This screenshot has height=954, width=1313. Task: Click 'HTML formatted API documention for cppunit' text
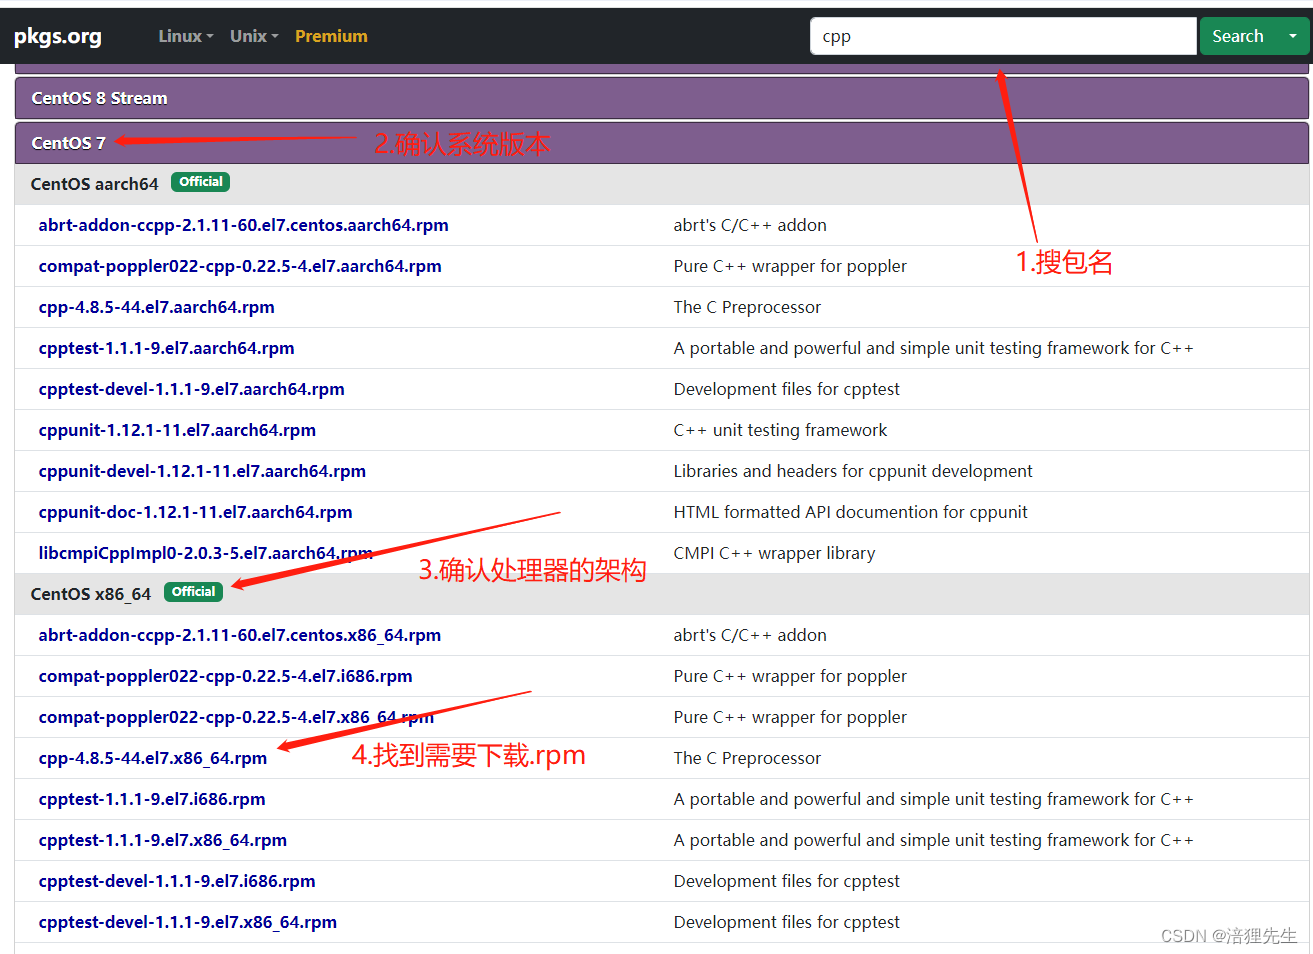(x=850, y=512)
